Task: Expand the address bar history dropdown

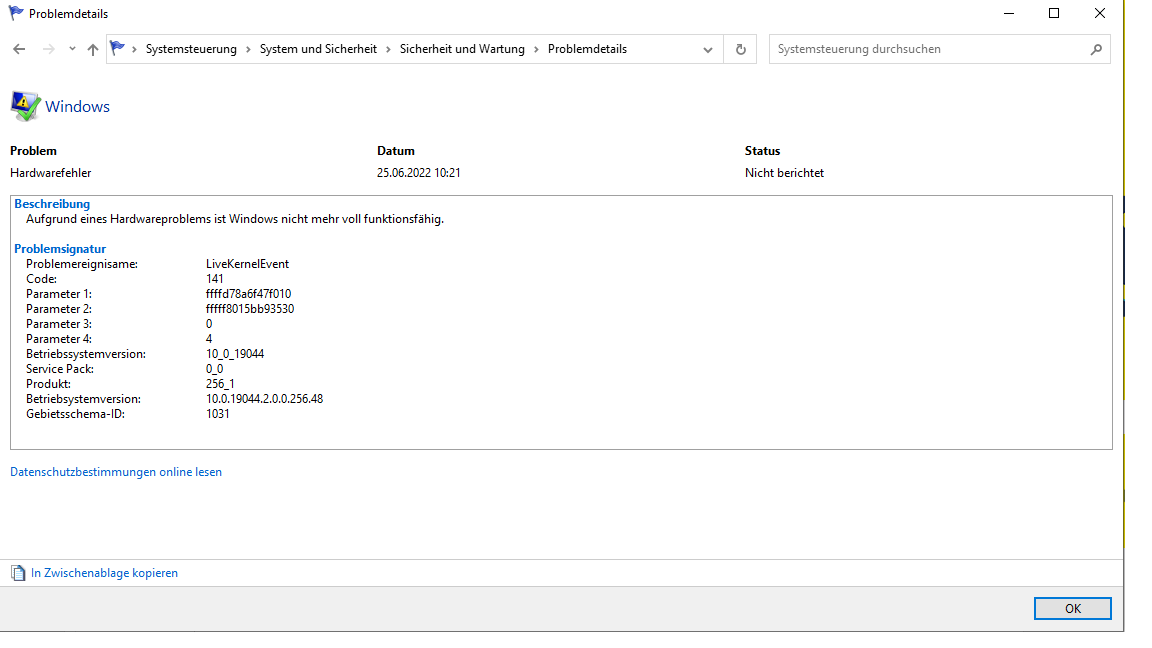Action: click(708, 49)
